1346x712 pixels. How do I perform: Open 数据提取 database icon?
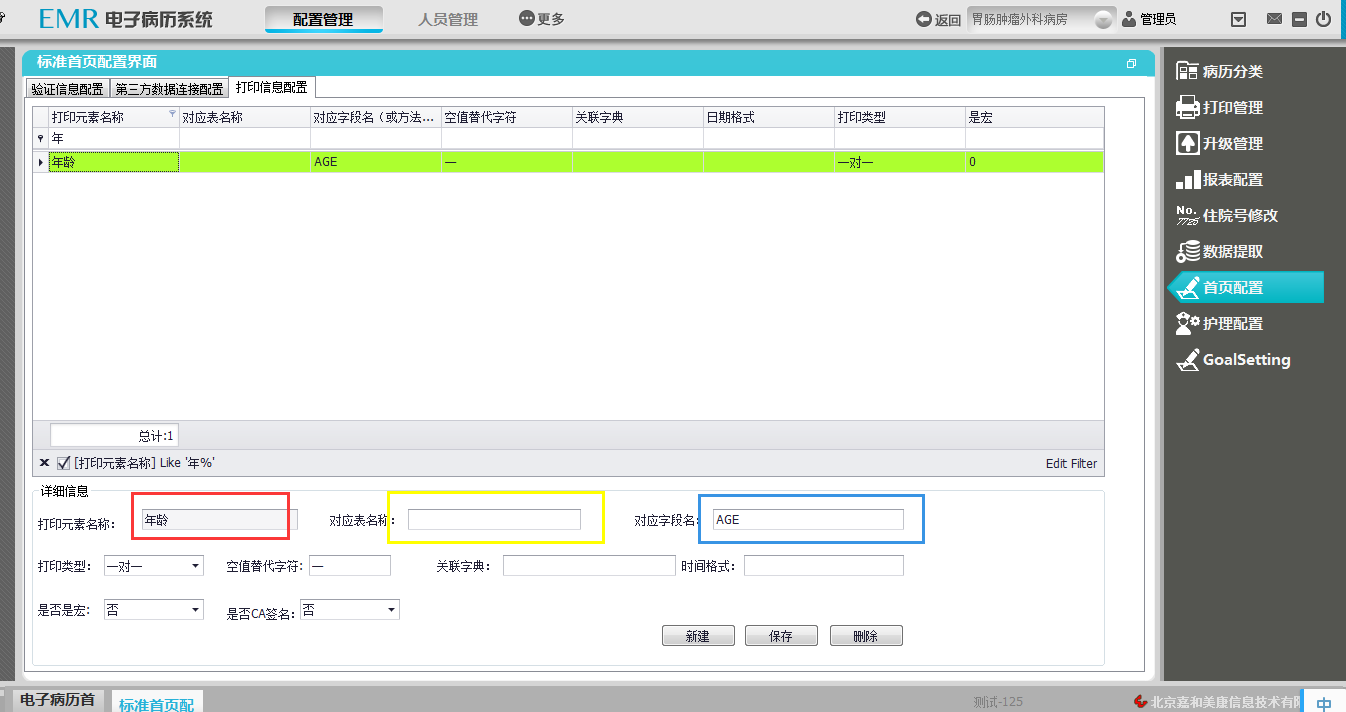coord(1187,251)
